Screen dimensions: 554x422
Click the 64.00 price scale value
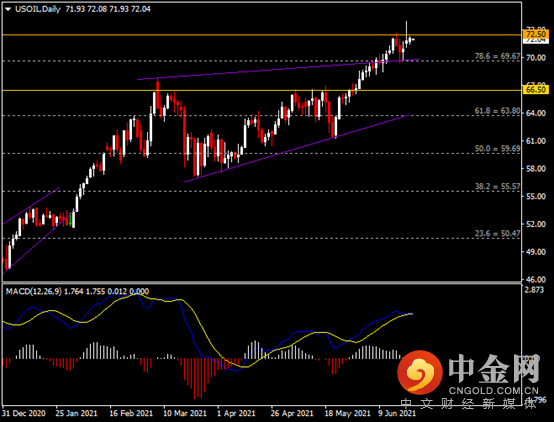click(536, 113)
